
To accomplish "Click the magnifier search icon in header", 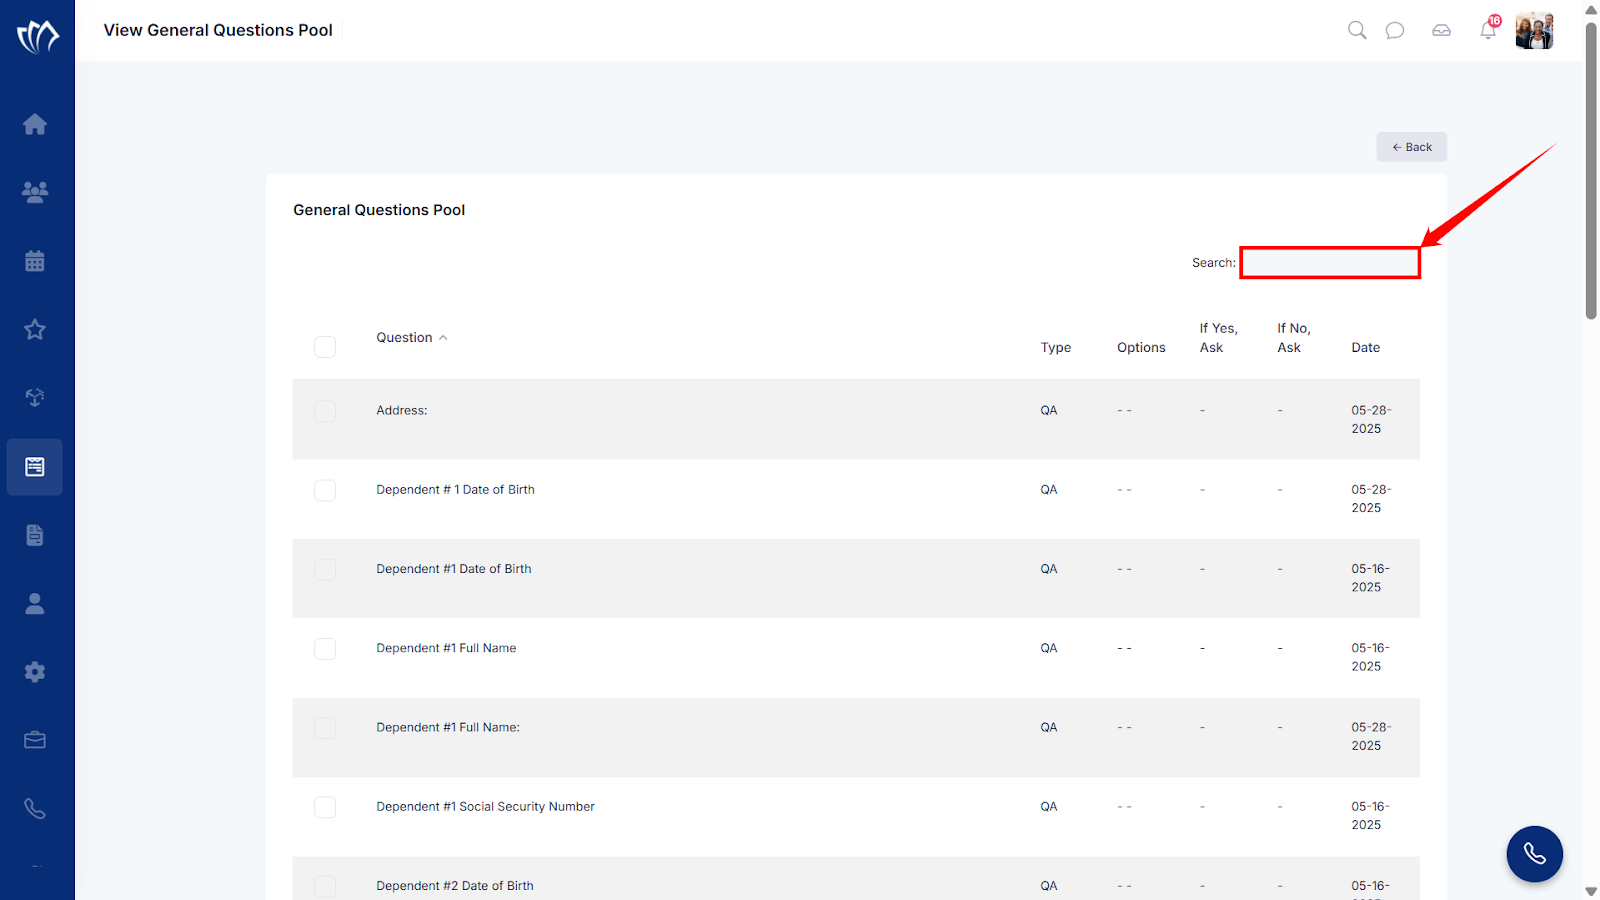I will pos(1357,30).
